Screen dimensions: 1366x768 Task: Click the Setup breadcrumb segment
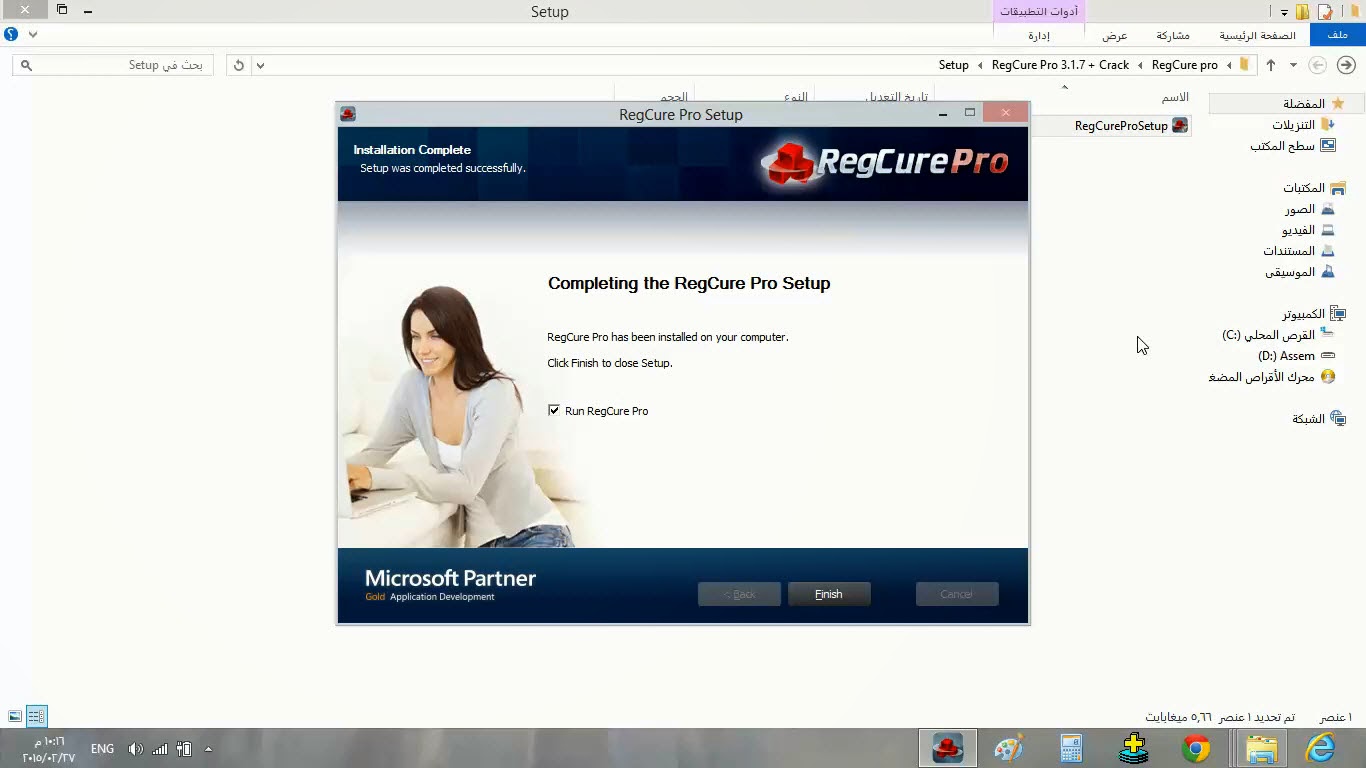(953, 65)
